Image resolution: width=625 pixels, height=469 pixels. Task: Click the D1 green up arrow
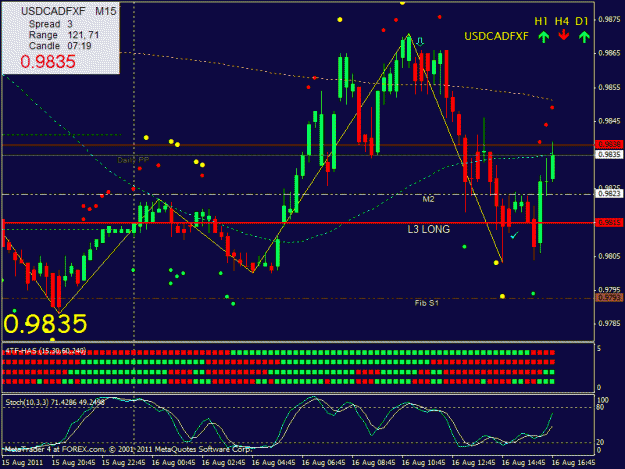point(584,37)
